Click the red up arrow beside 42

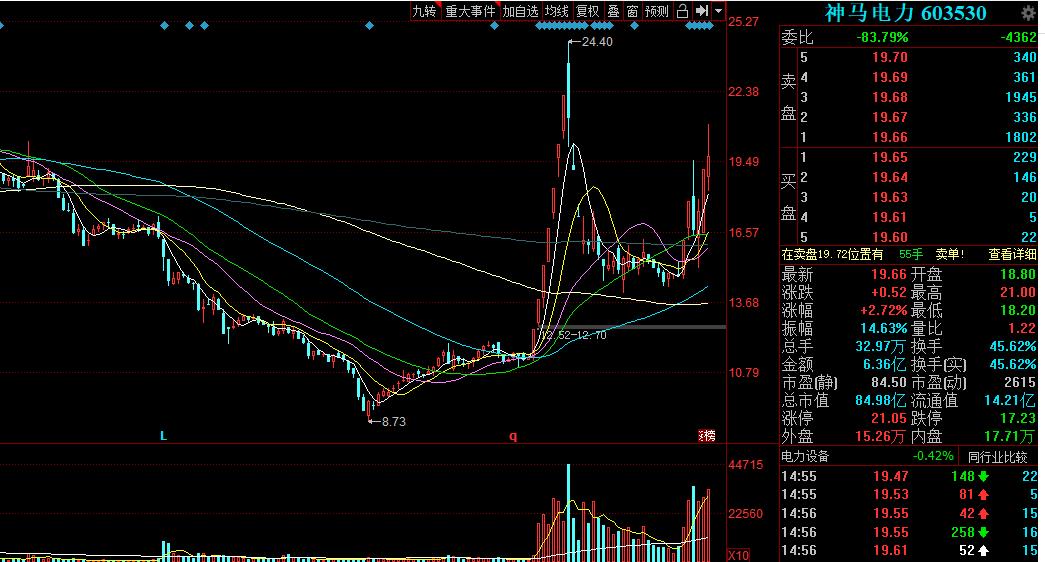tap(984, 513)
